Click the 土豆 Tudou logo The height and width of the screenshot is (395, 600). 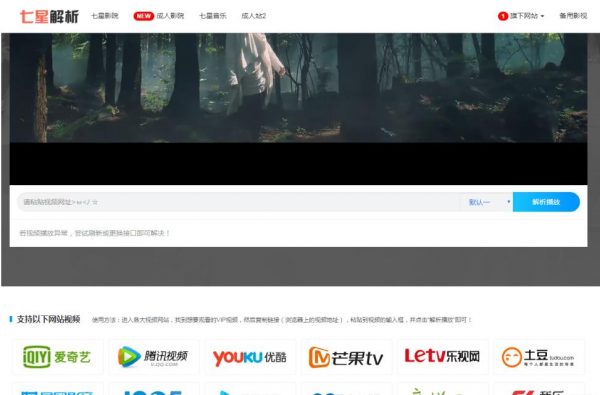(538, 357)
